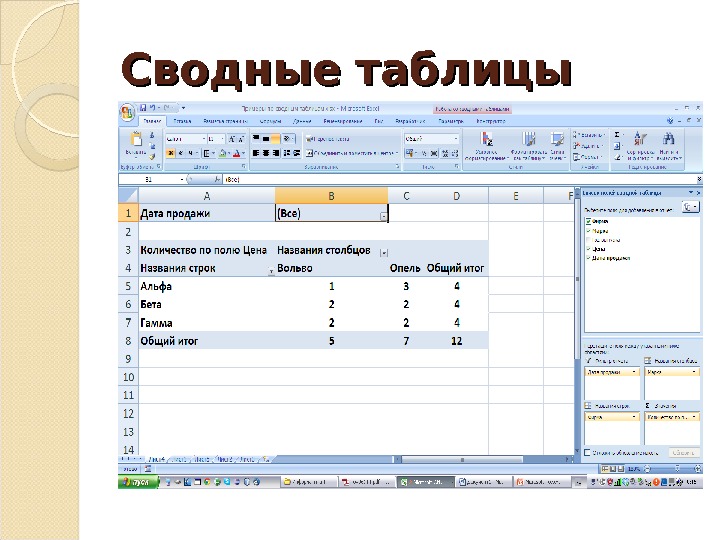Open Cell Styles gallery

click(x=557, y=146)
